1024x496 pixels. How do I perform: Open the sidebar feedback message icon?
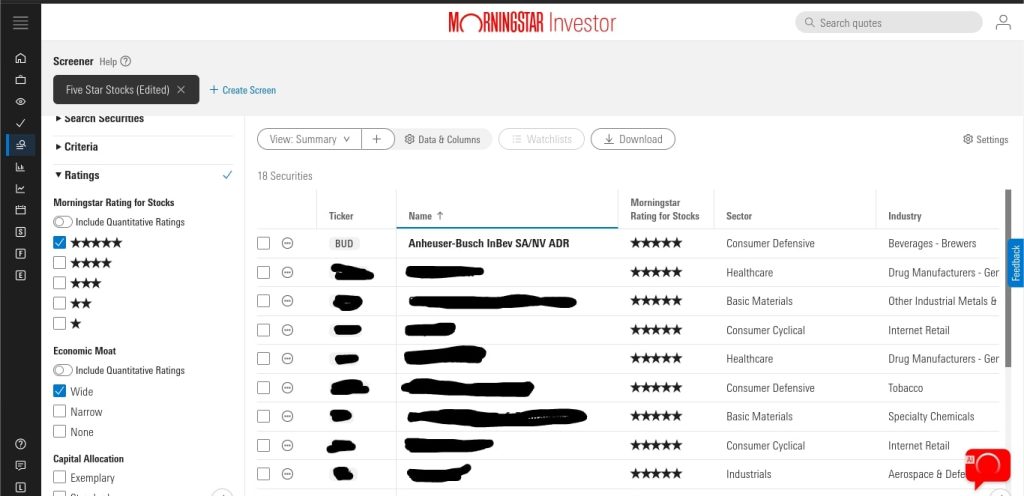click(x=20, y=465)
